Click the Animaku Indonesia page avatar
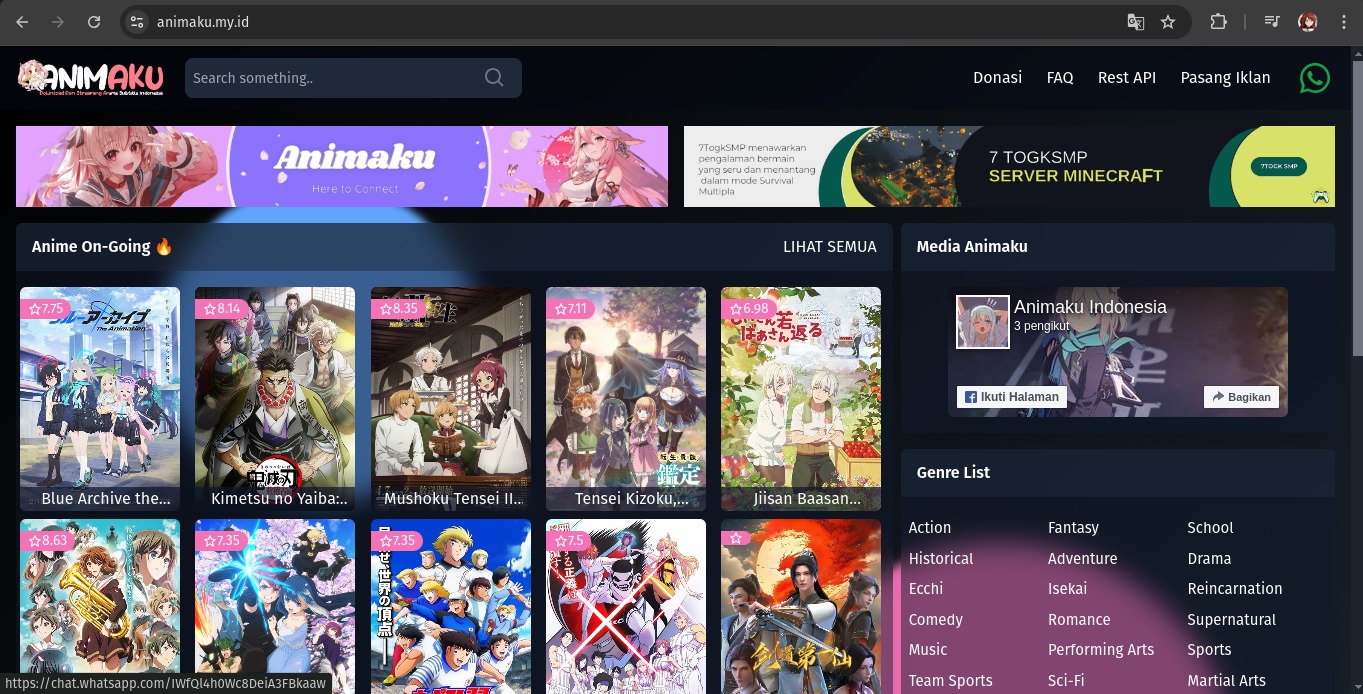1363x694 pixels. coord(983,322)
